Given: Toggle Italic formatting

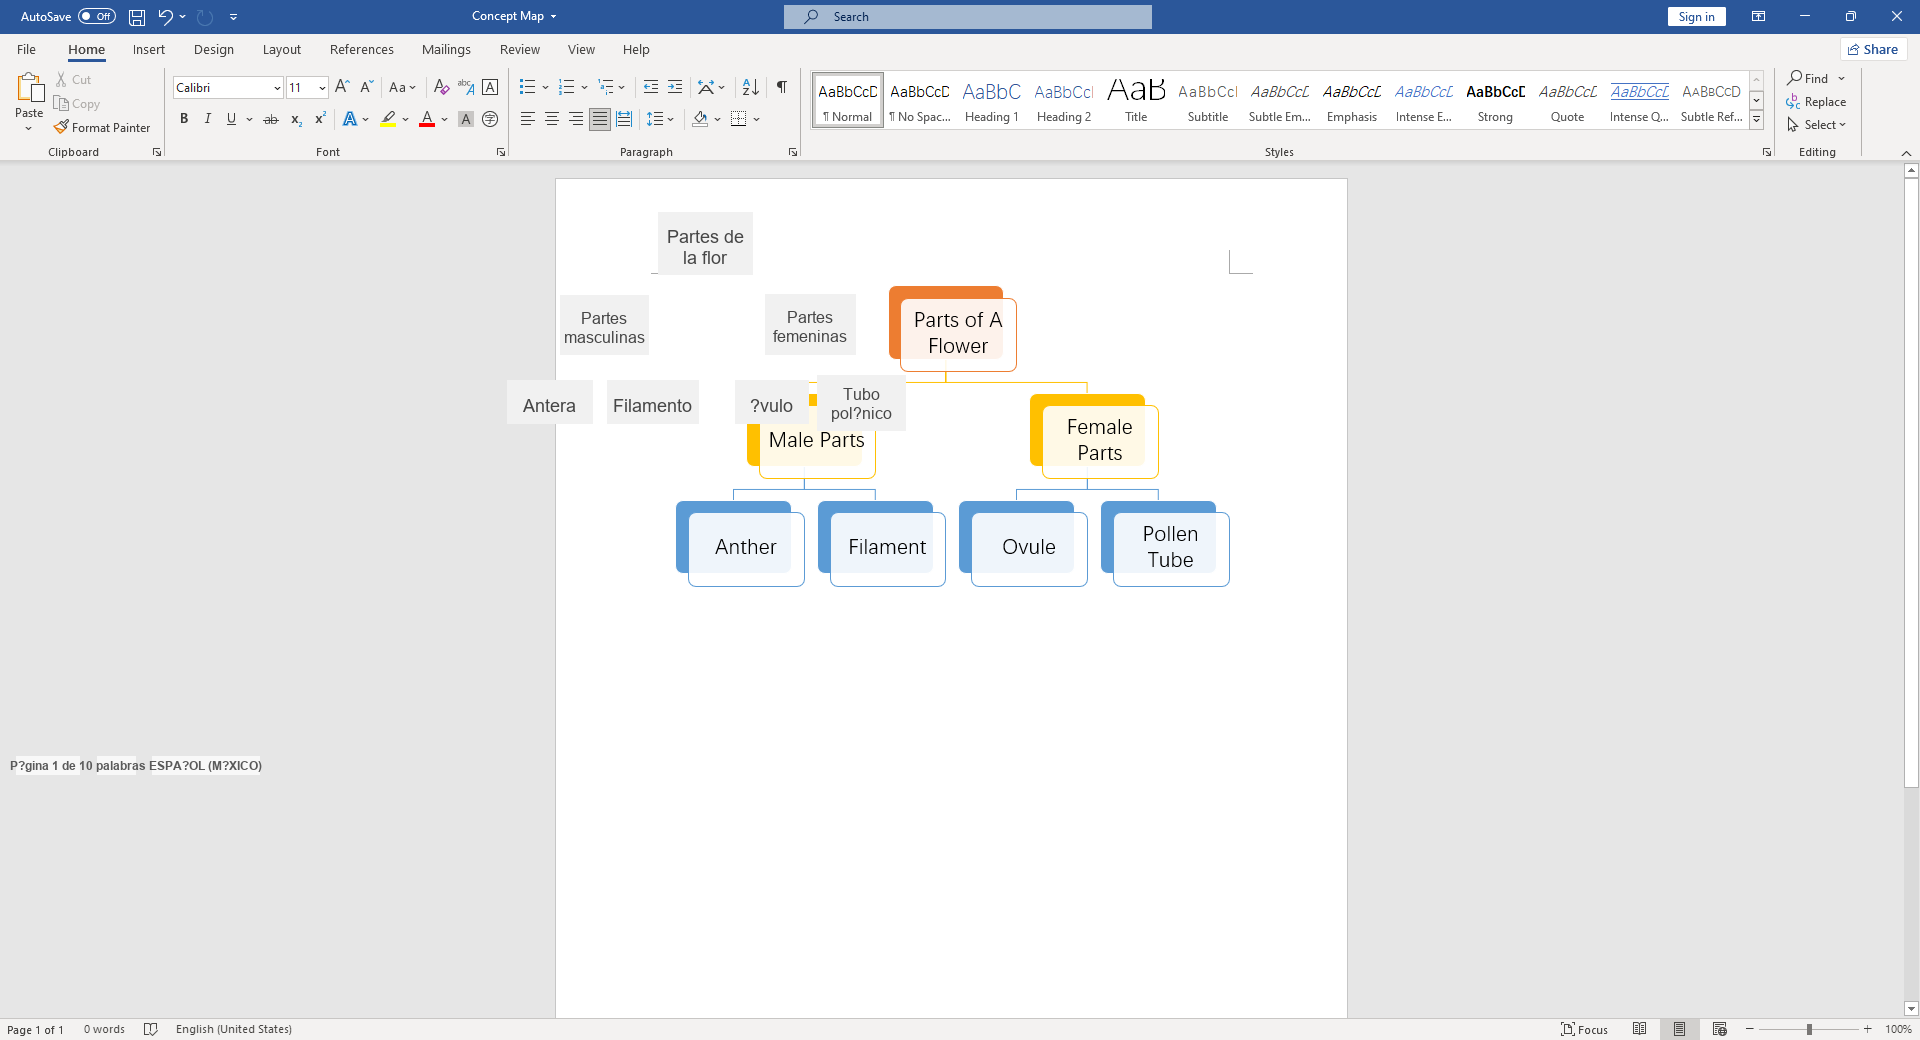Looking at the screenshot, I should [208, 119].
